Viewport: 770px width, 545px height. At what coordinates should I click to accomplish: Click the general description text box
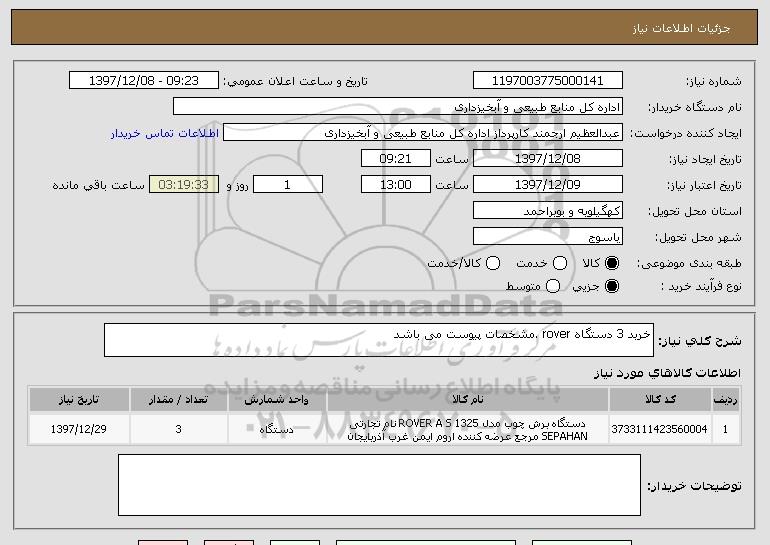click(x=379, y=340)
